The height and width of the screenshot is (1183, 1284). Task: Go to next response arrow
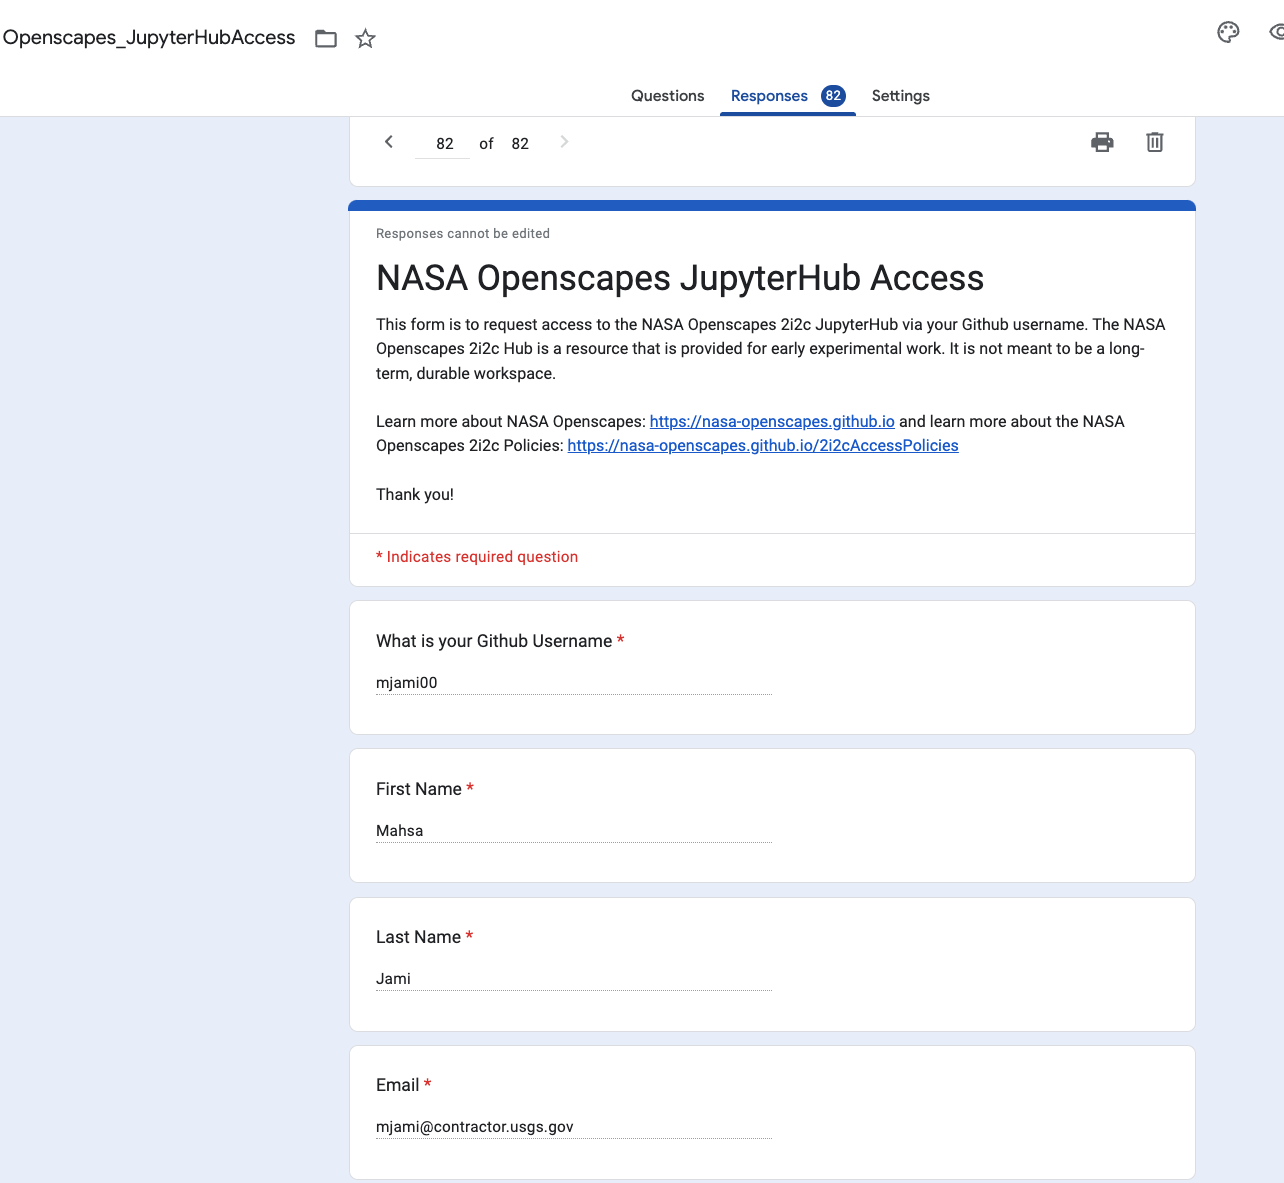(564, 142)
